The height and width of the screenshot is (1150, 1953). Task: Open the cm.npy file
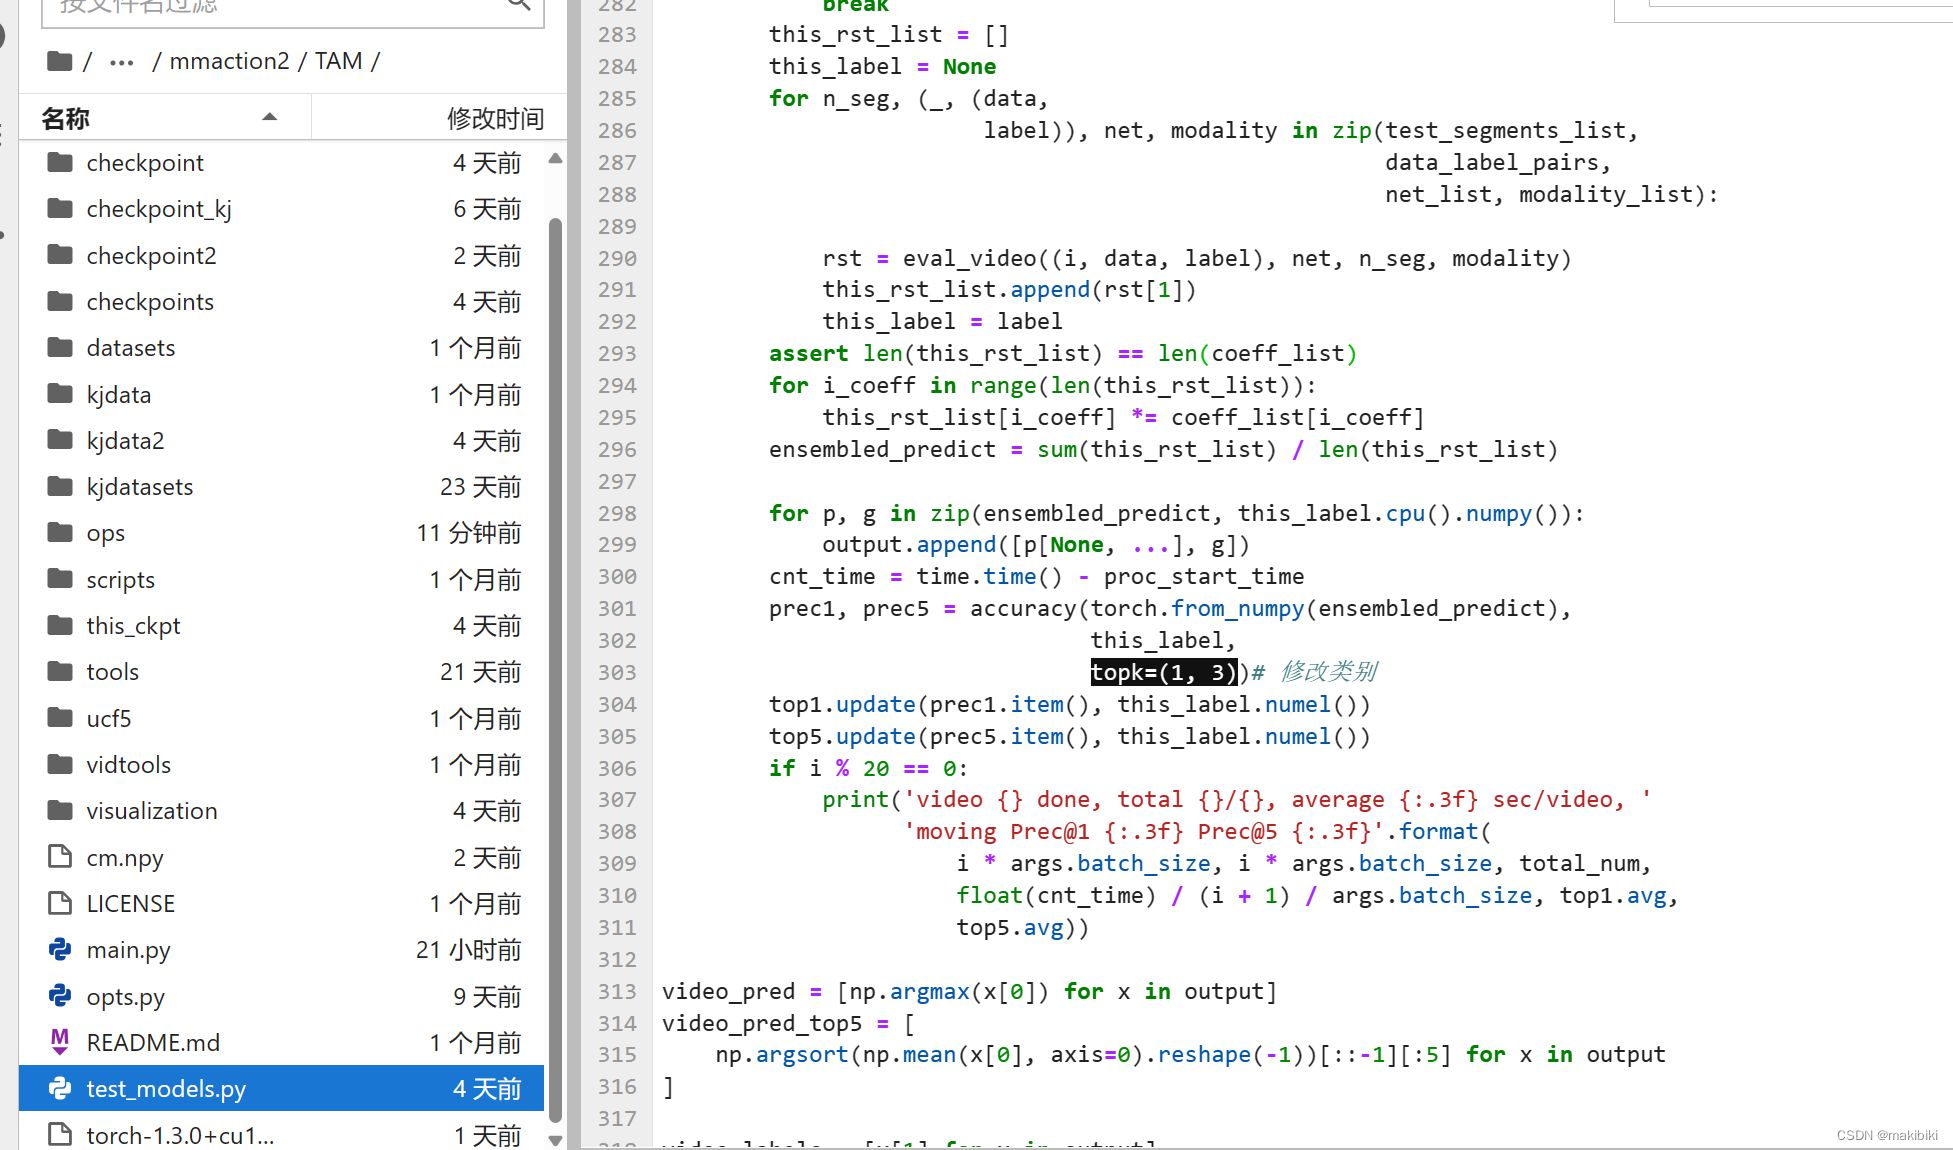point(124,858)
